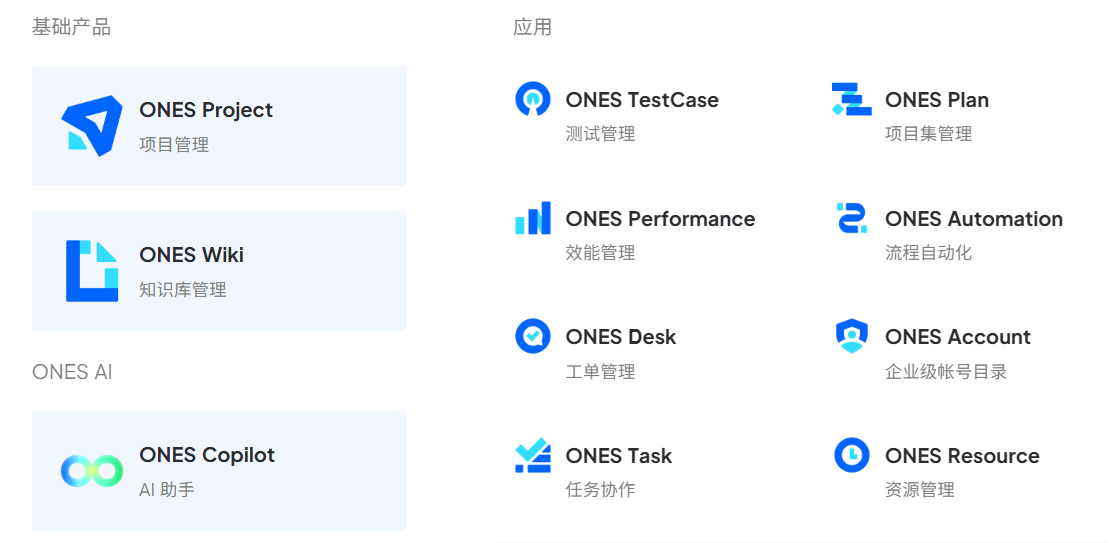Click the ONES Resource clock icon

coord(851,455)
